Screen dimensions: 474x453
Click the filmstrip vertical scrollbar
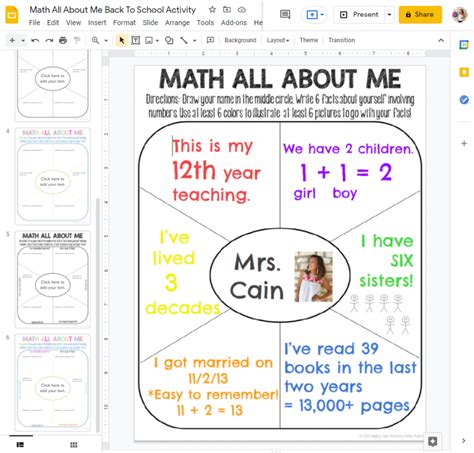tap(98, 315)
